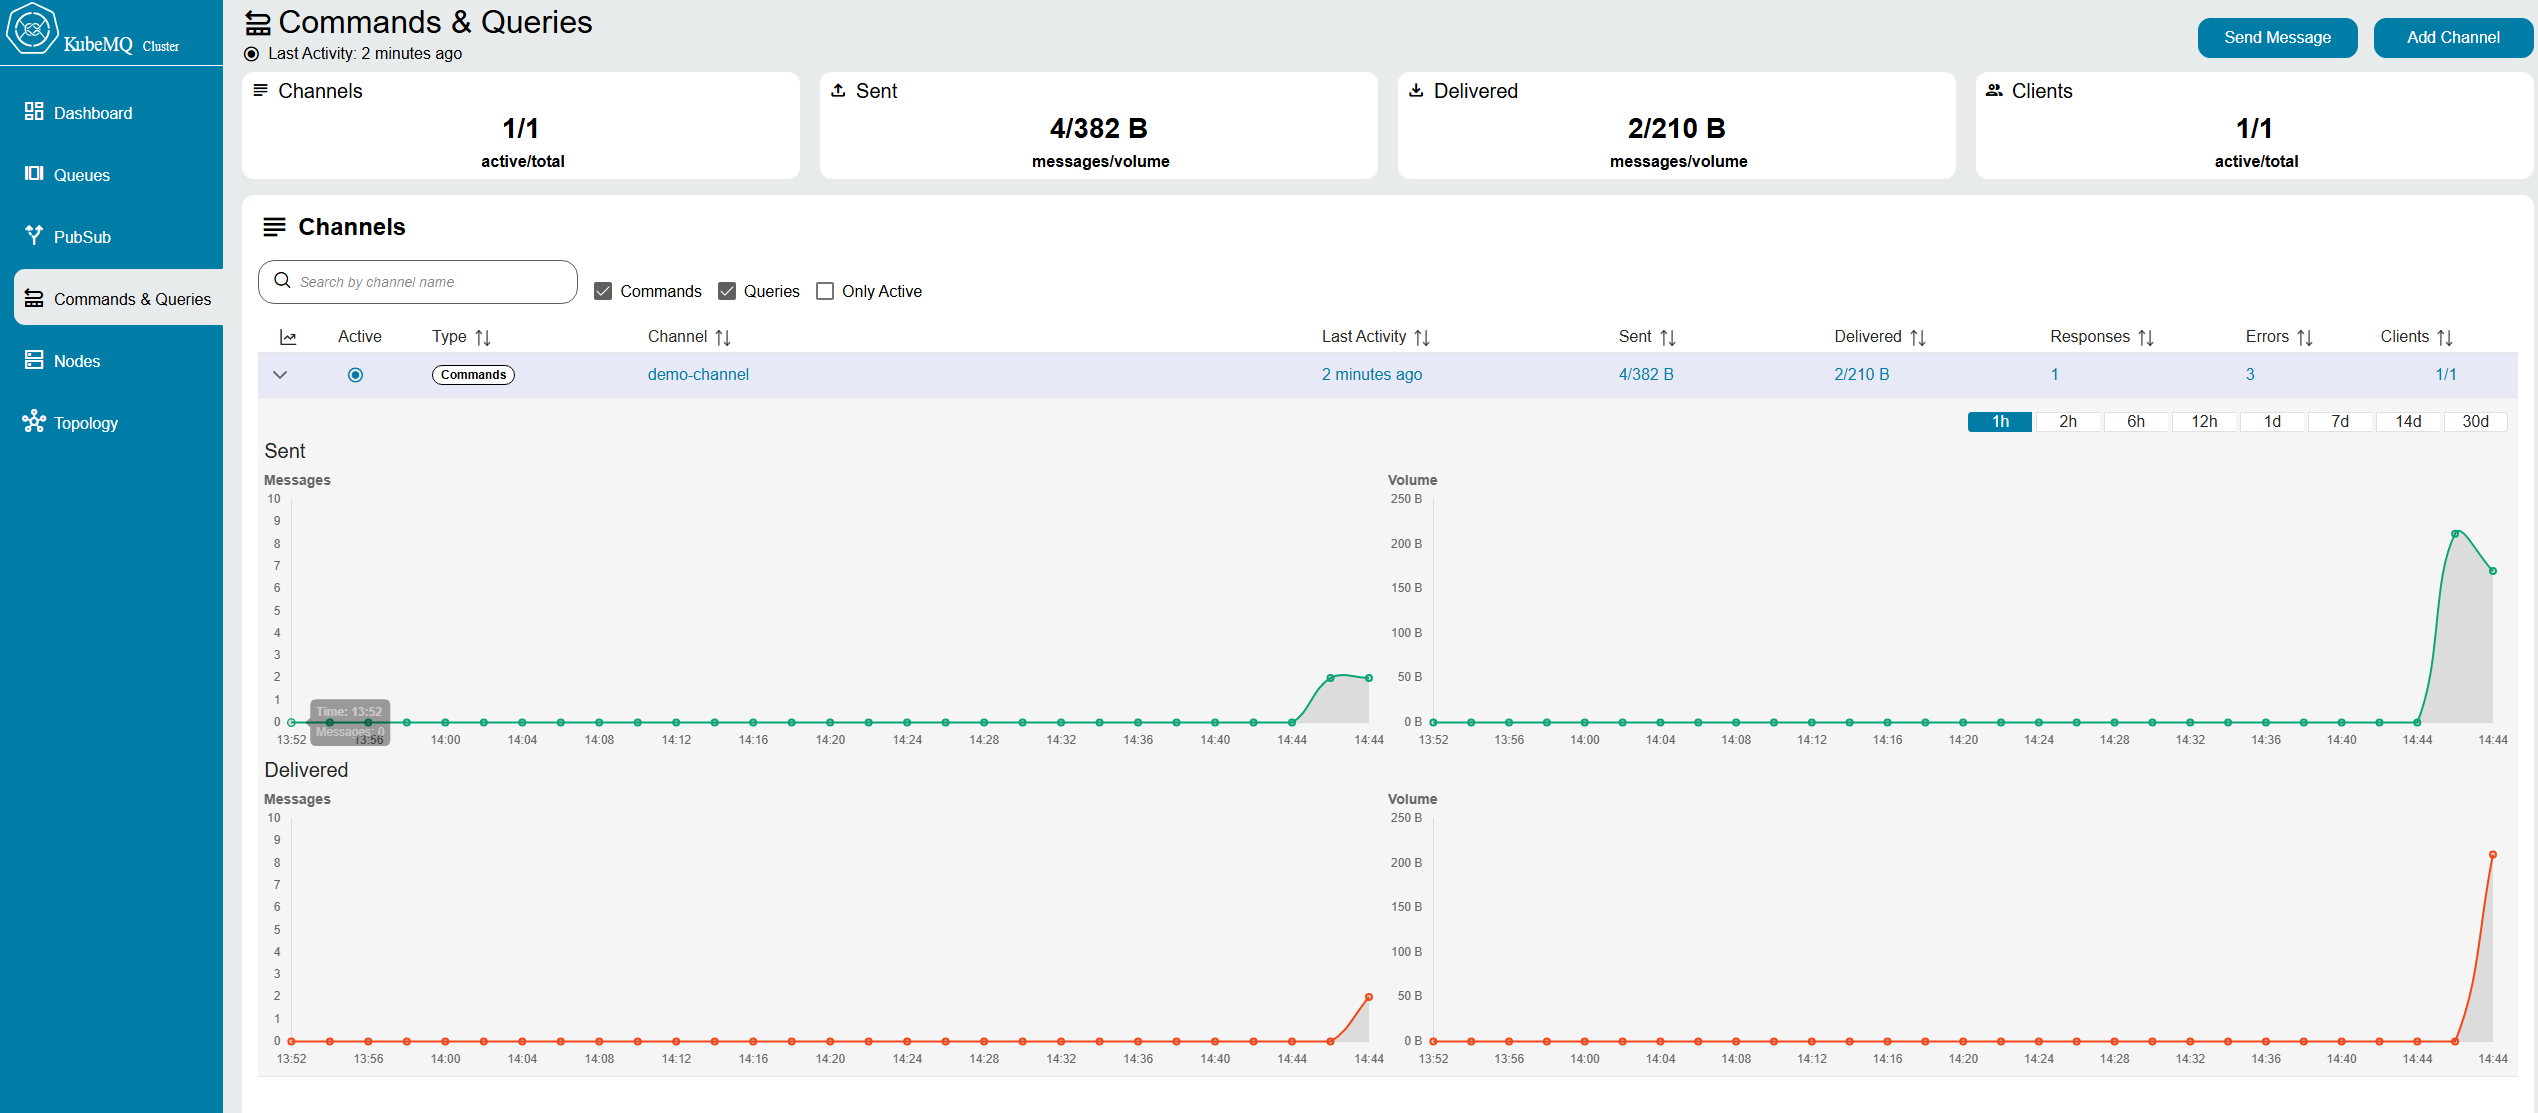
Task: Collapse the demo-channel row chevron
Action: pyautogui.click(x=280, y=375)
